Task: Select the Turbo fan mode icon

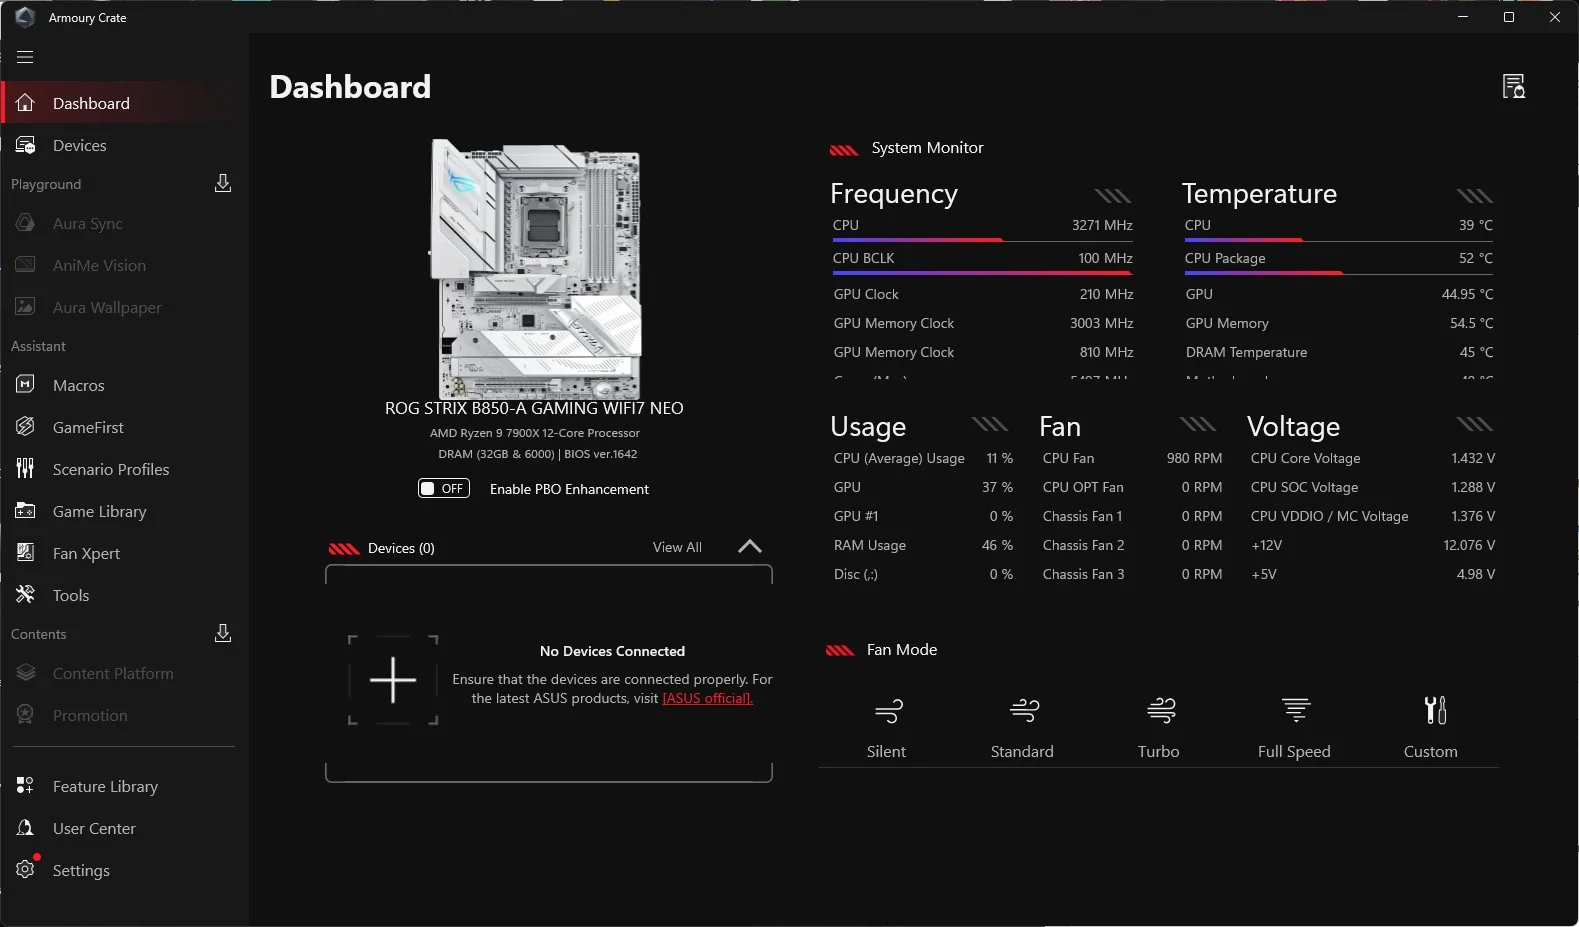Action: point(1160,711)
